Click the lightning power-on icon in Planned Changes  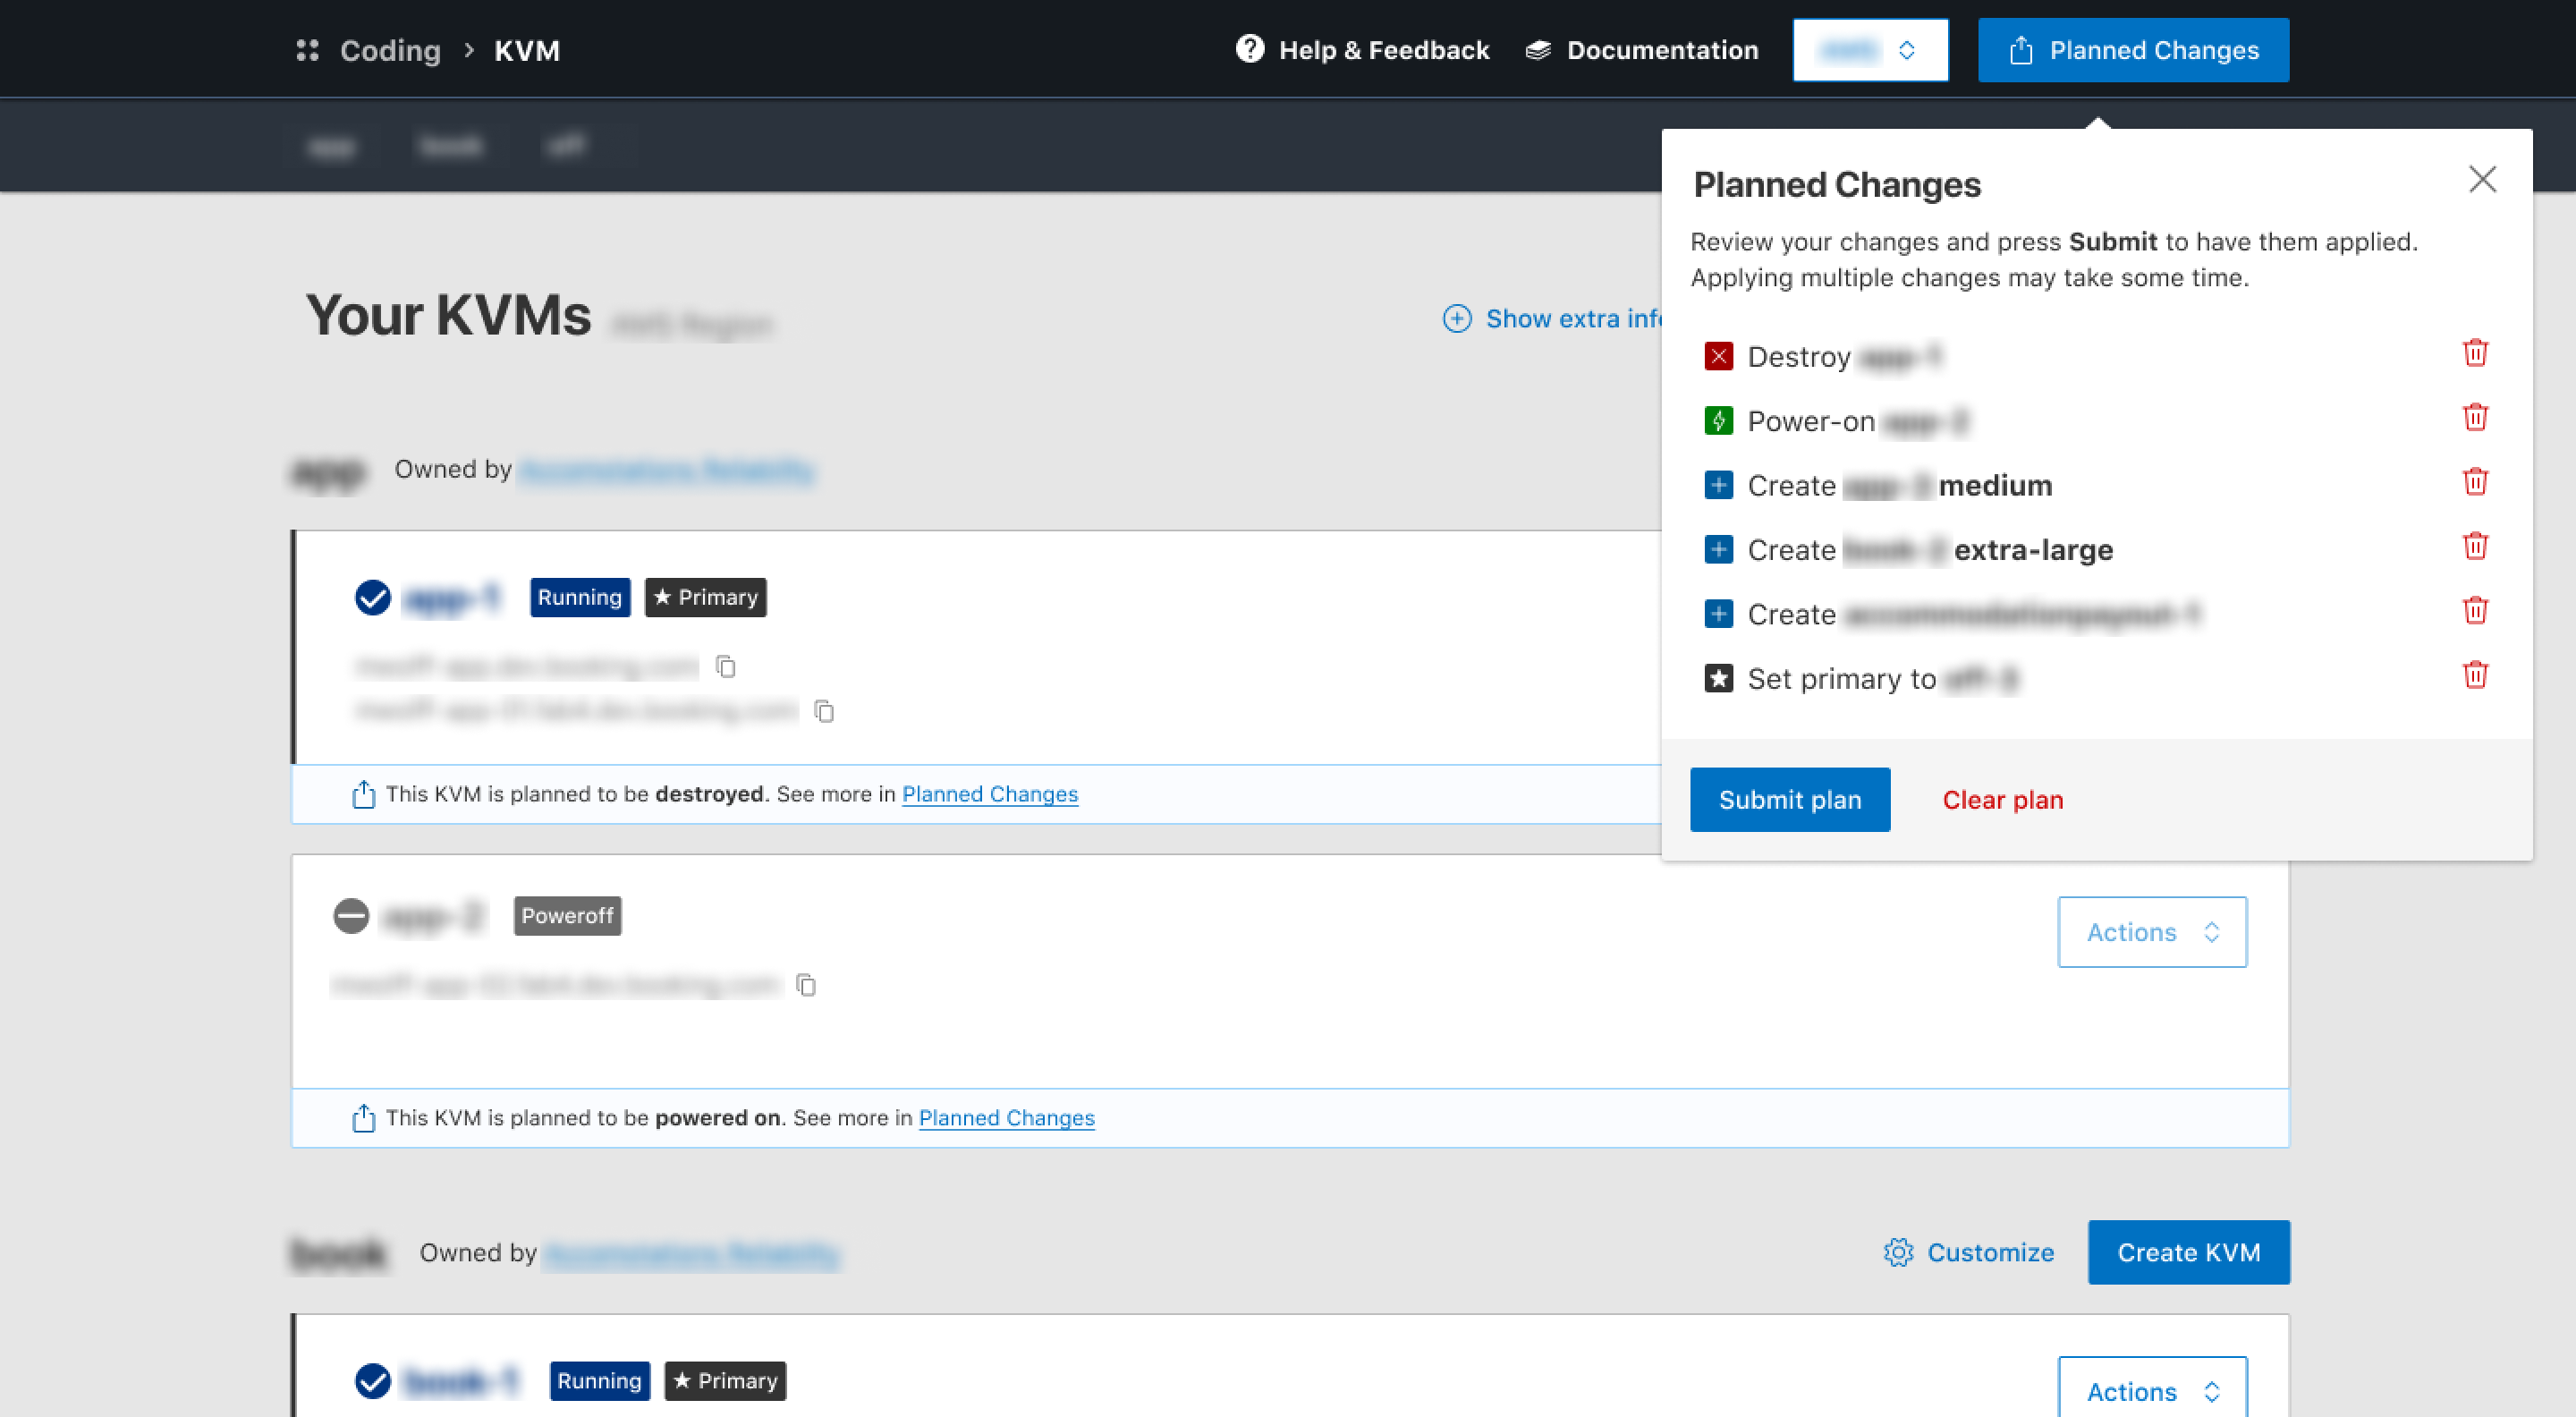coord(1719,420)
